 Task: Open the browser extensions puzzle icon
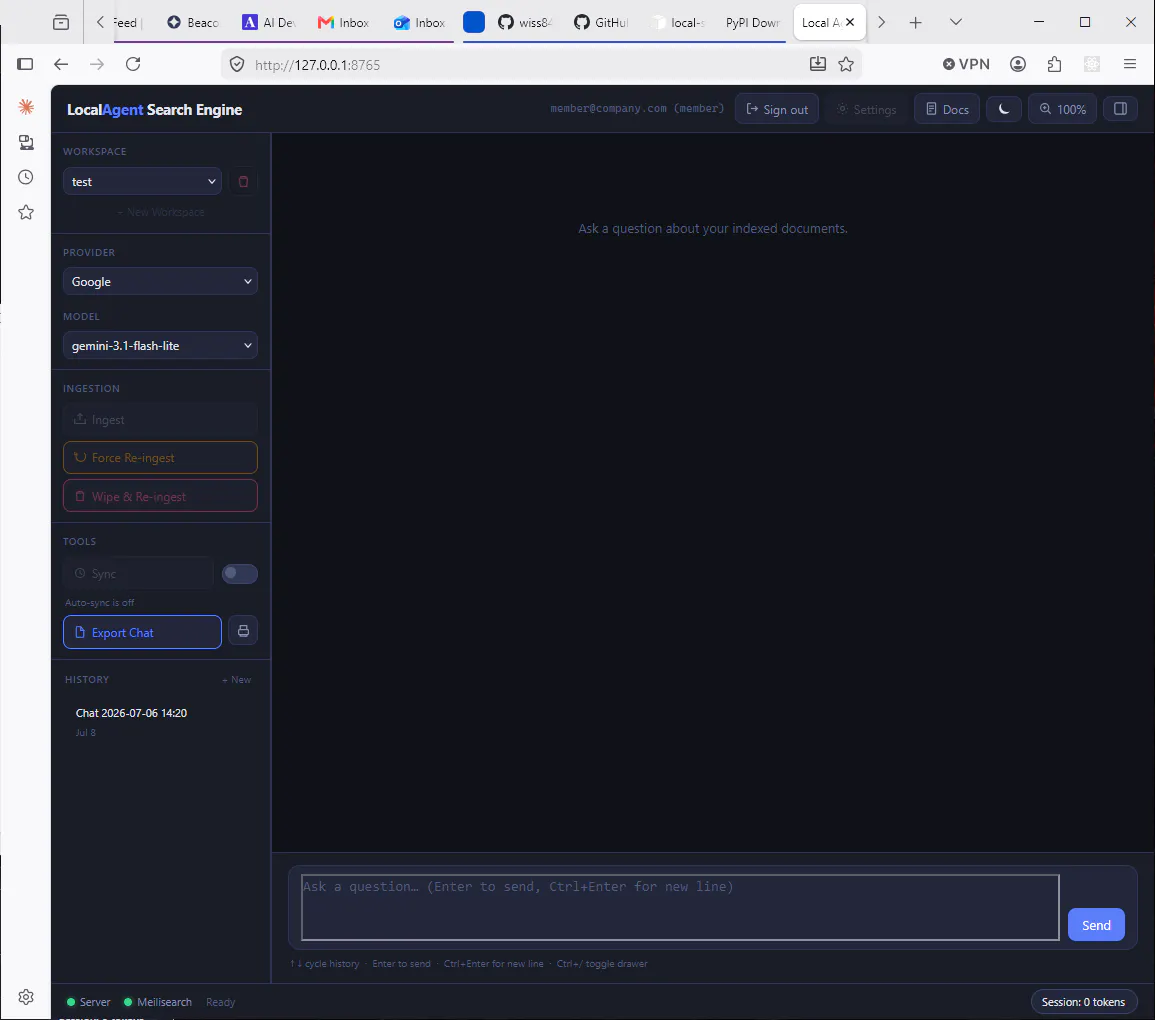1054,64
